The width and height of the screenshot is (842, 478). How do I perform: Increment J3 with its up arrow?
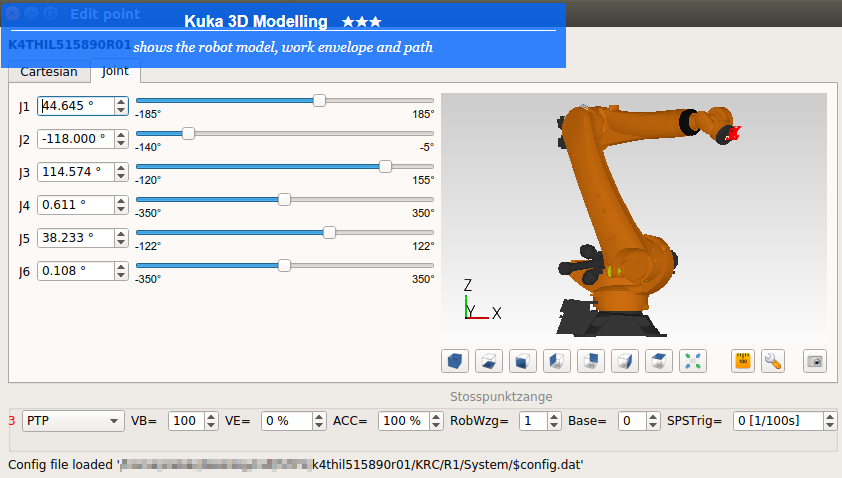pos(121,168)
